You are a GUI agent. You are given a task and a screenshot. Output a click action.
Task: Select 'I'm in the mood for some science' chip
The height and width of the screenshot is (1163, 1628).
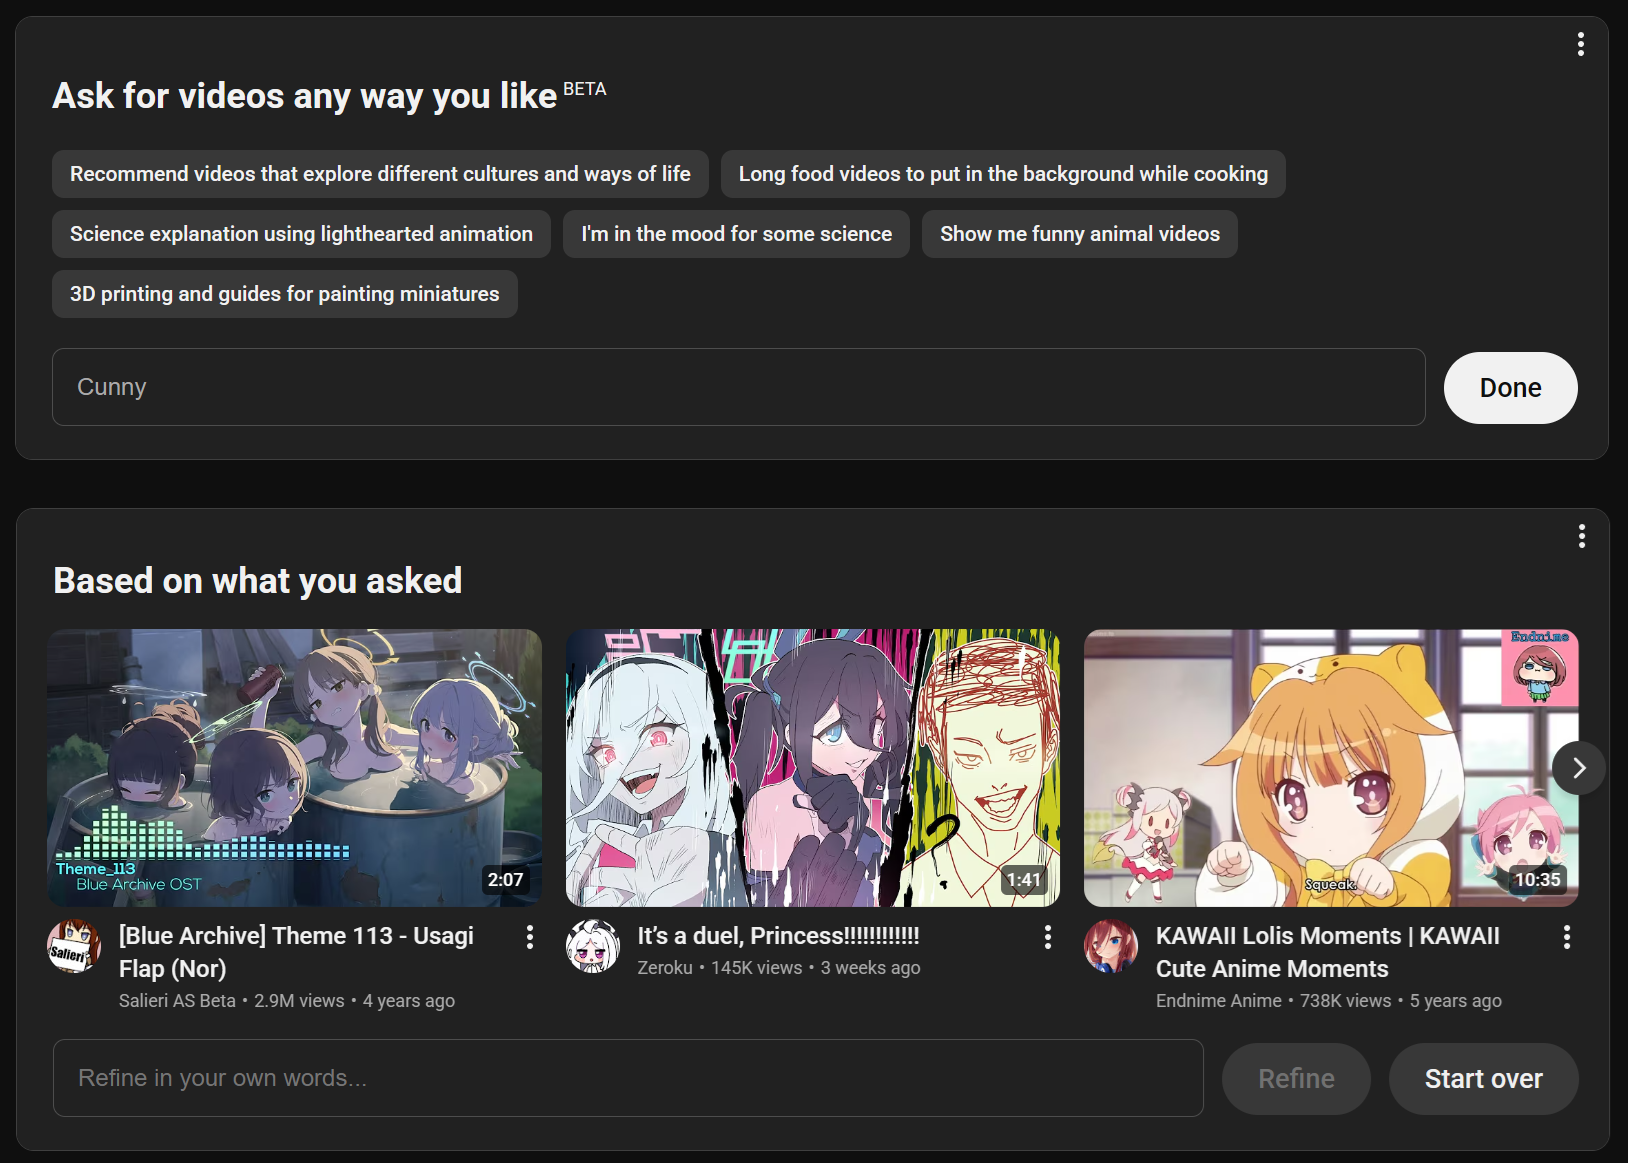pos(736,234)
